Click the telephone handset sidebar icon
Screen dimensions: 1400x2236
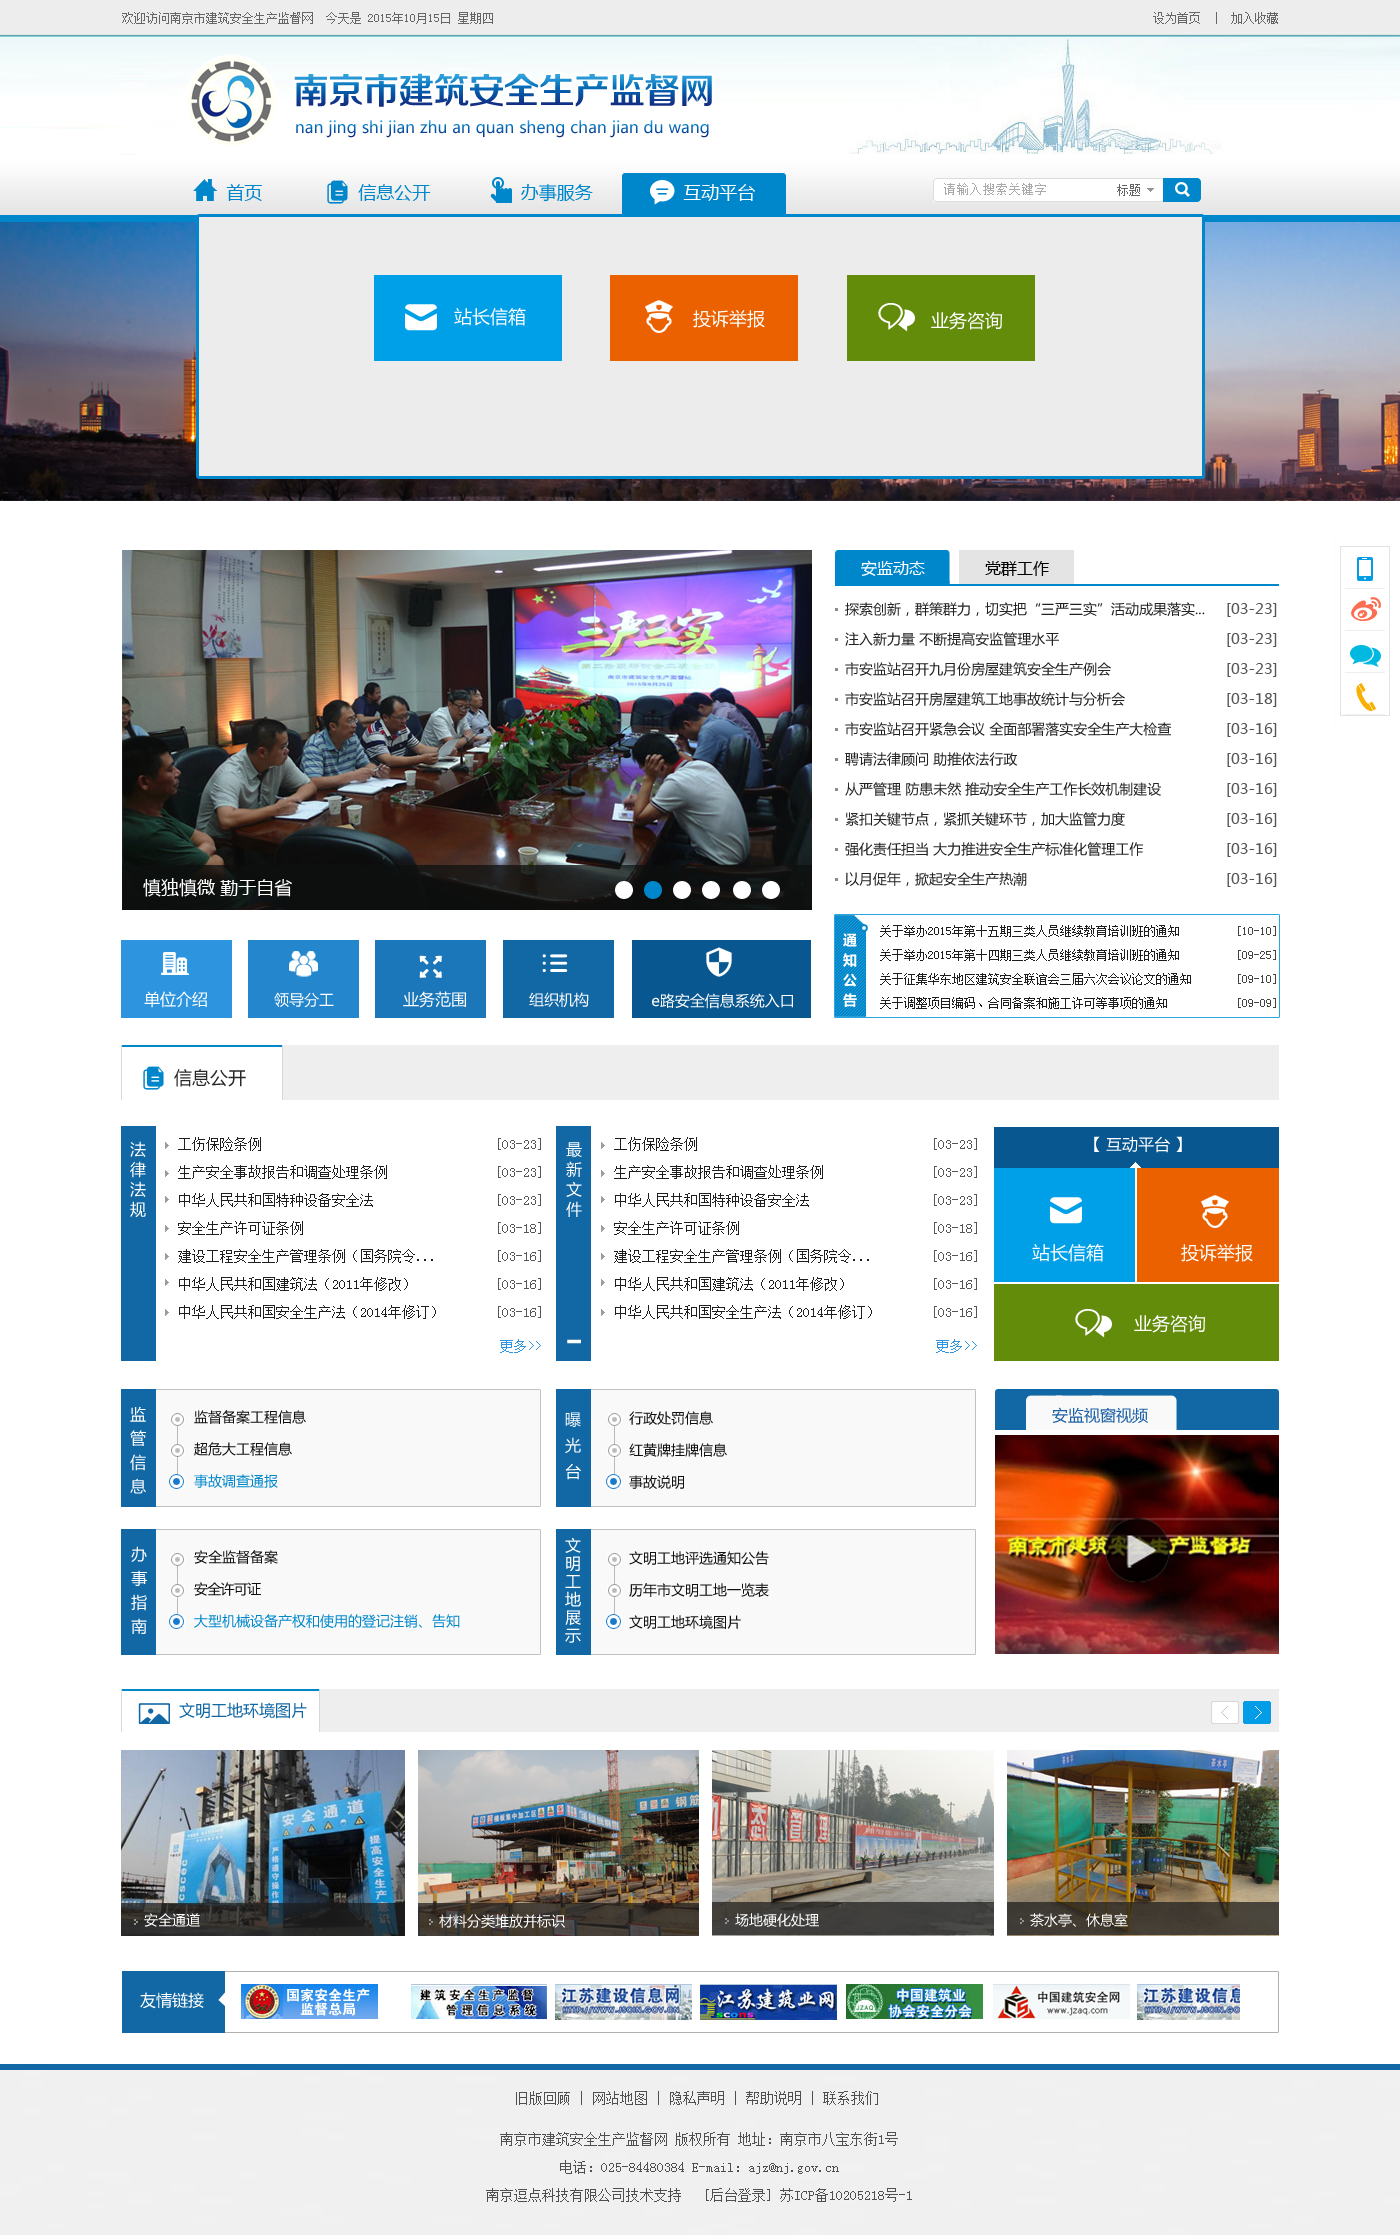point(1364,696)
